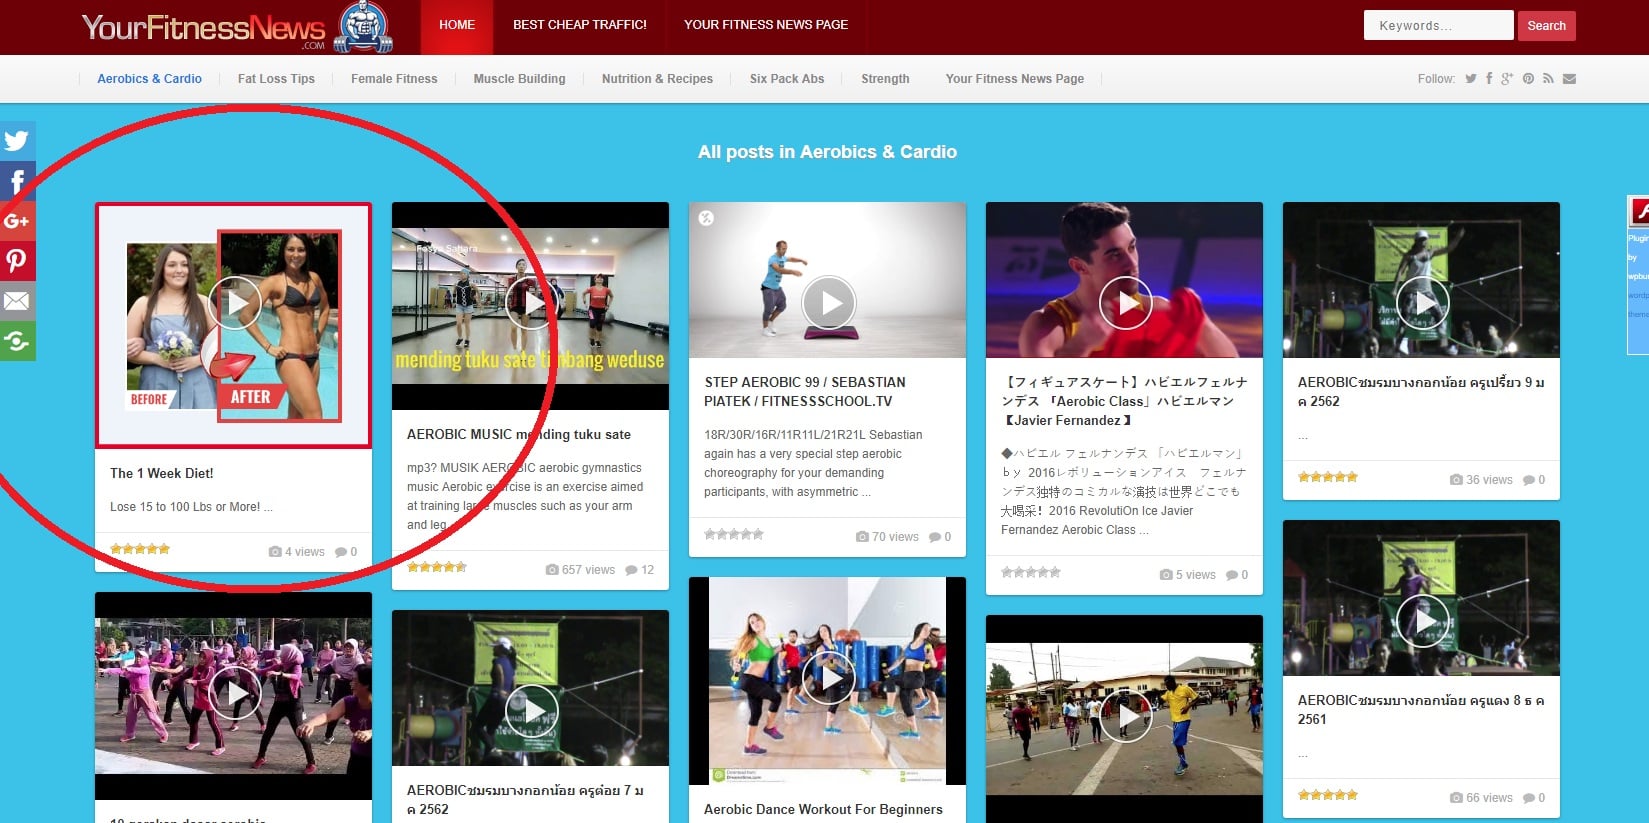Viewport: 1649px width, 823px height.
Task: Click the camera icon next to 36 views
Action: click(x=1456, y=480)
